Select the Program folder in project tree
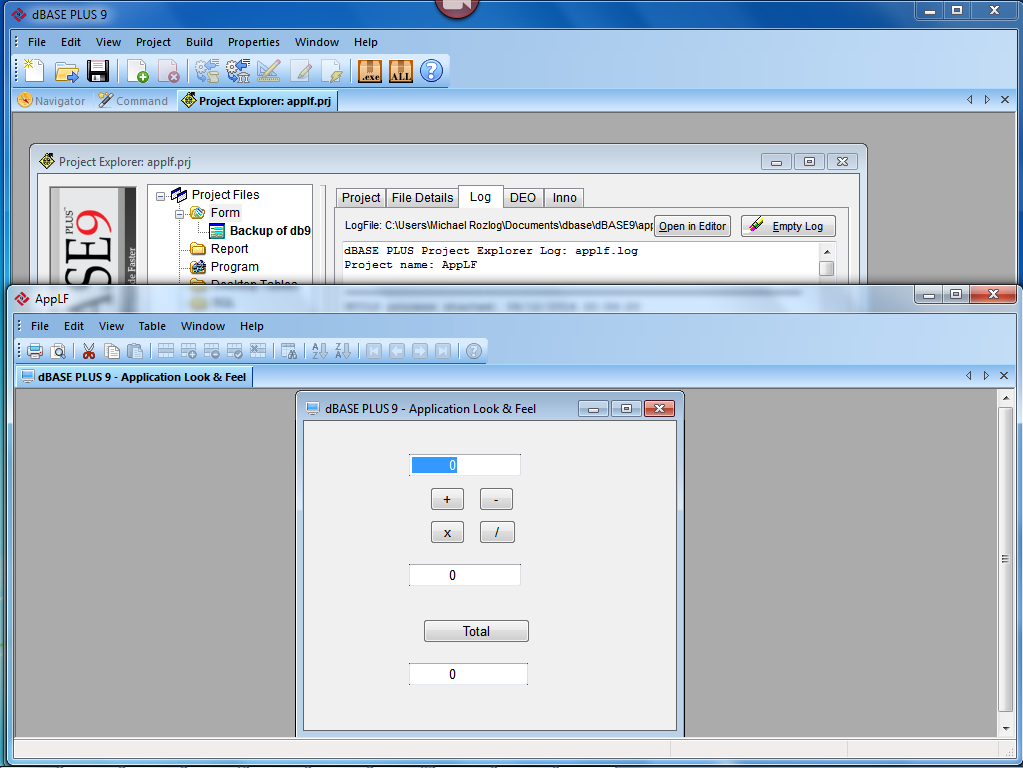Image resolution: width=1023 pixels, height=768 pixels. (x=234, y=267)
